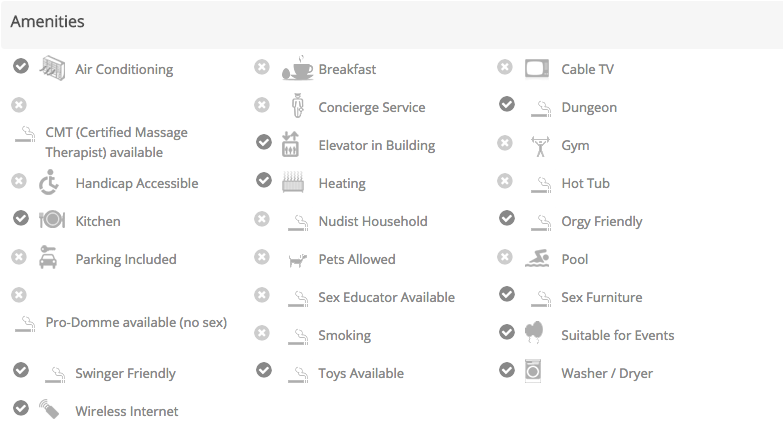Toggle the Dungeon checkmark
Viewport: 783px width, 432px height.
tap(507, 104)
